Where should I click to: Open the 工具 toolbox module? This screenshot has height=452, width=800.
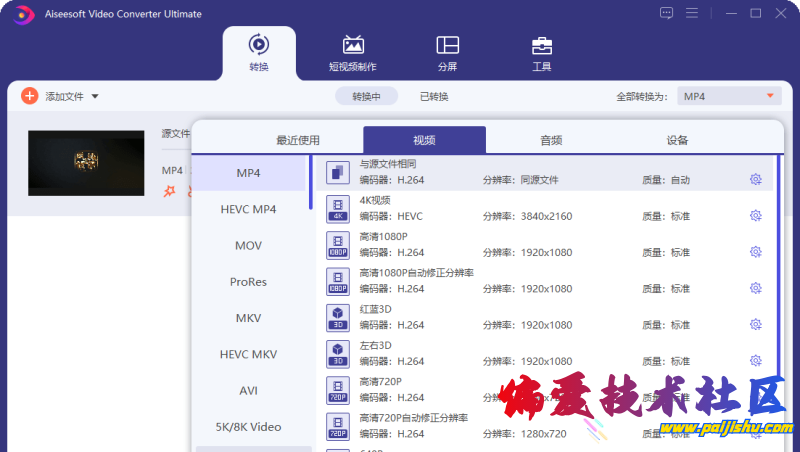(541, 53)
